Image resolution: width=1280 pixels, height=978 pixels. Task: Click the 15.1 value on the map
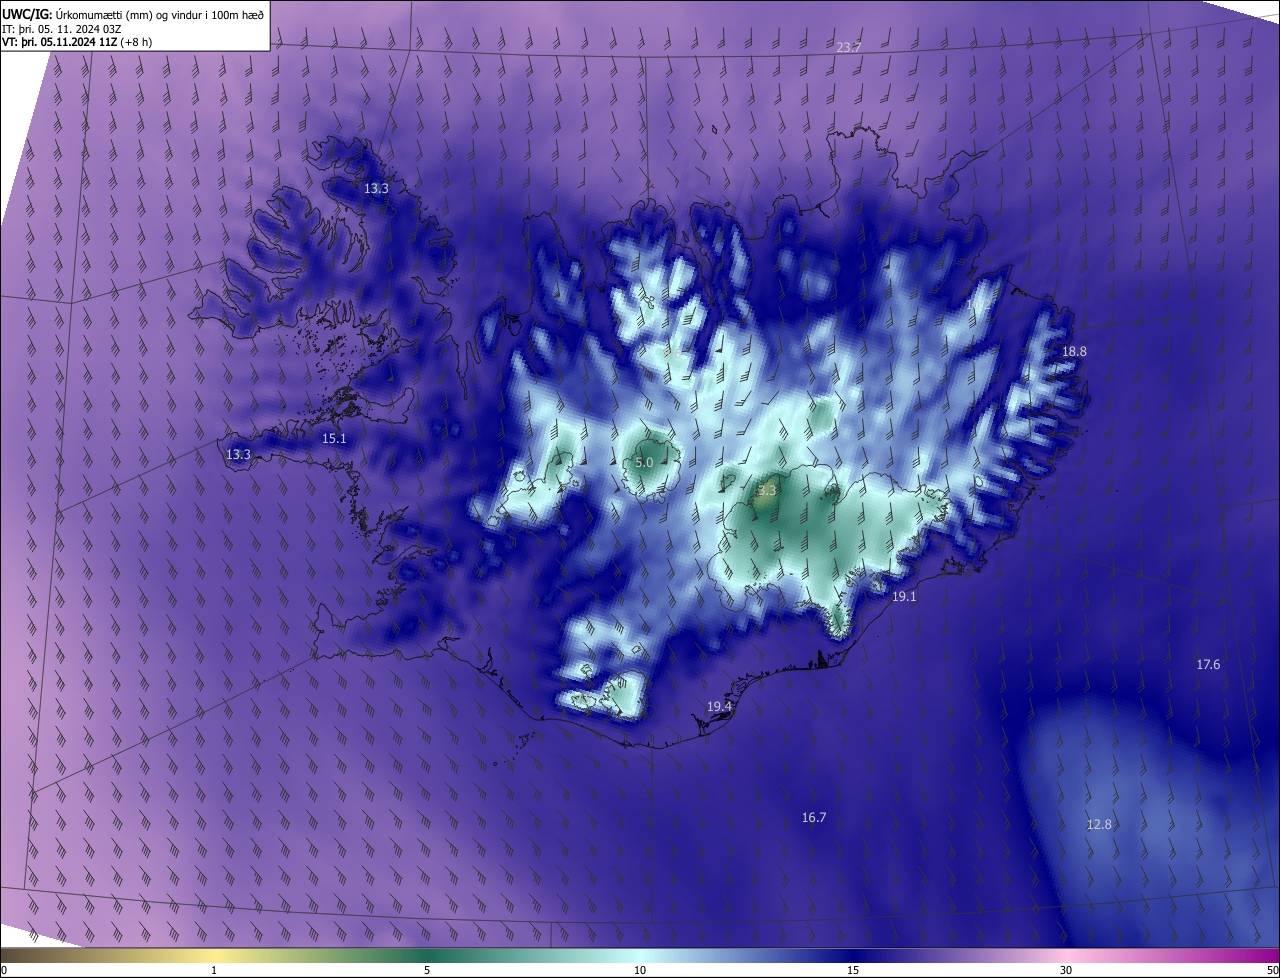pyautogui.click(x=334, y=438)
